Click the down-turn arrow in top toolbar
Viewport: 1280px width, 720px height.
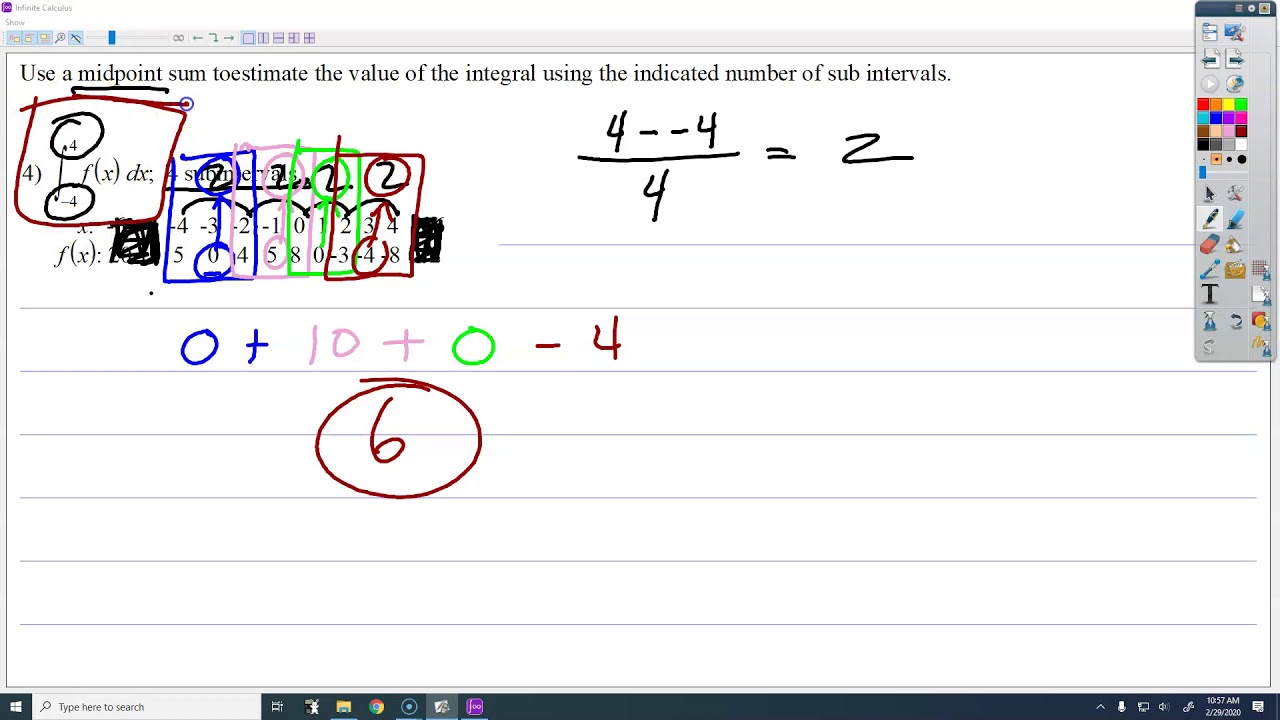(213, 38)
